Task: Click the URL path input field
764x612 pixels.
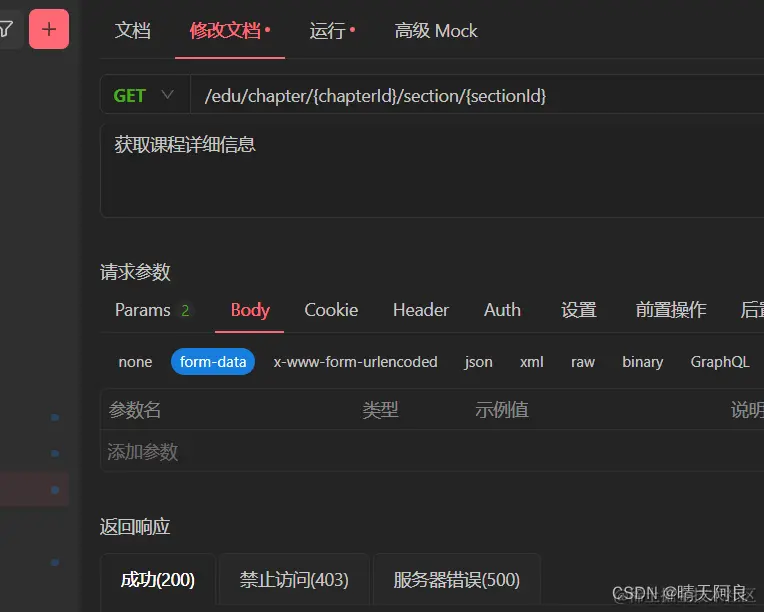Action: pyautogui.click(x=477, y=96)
